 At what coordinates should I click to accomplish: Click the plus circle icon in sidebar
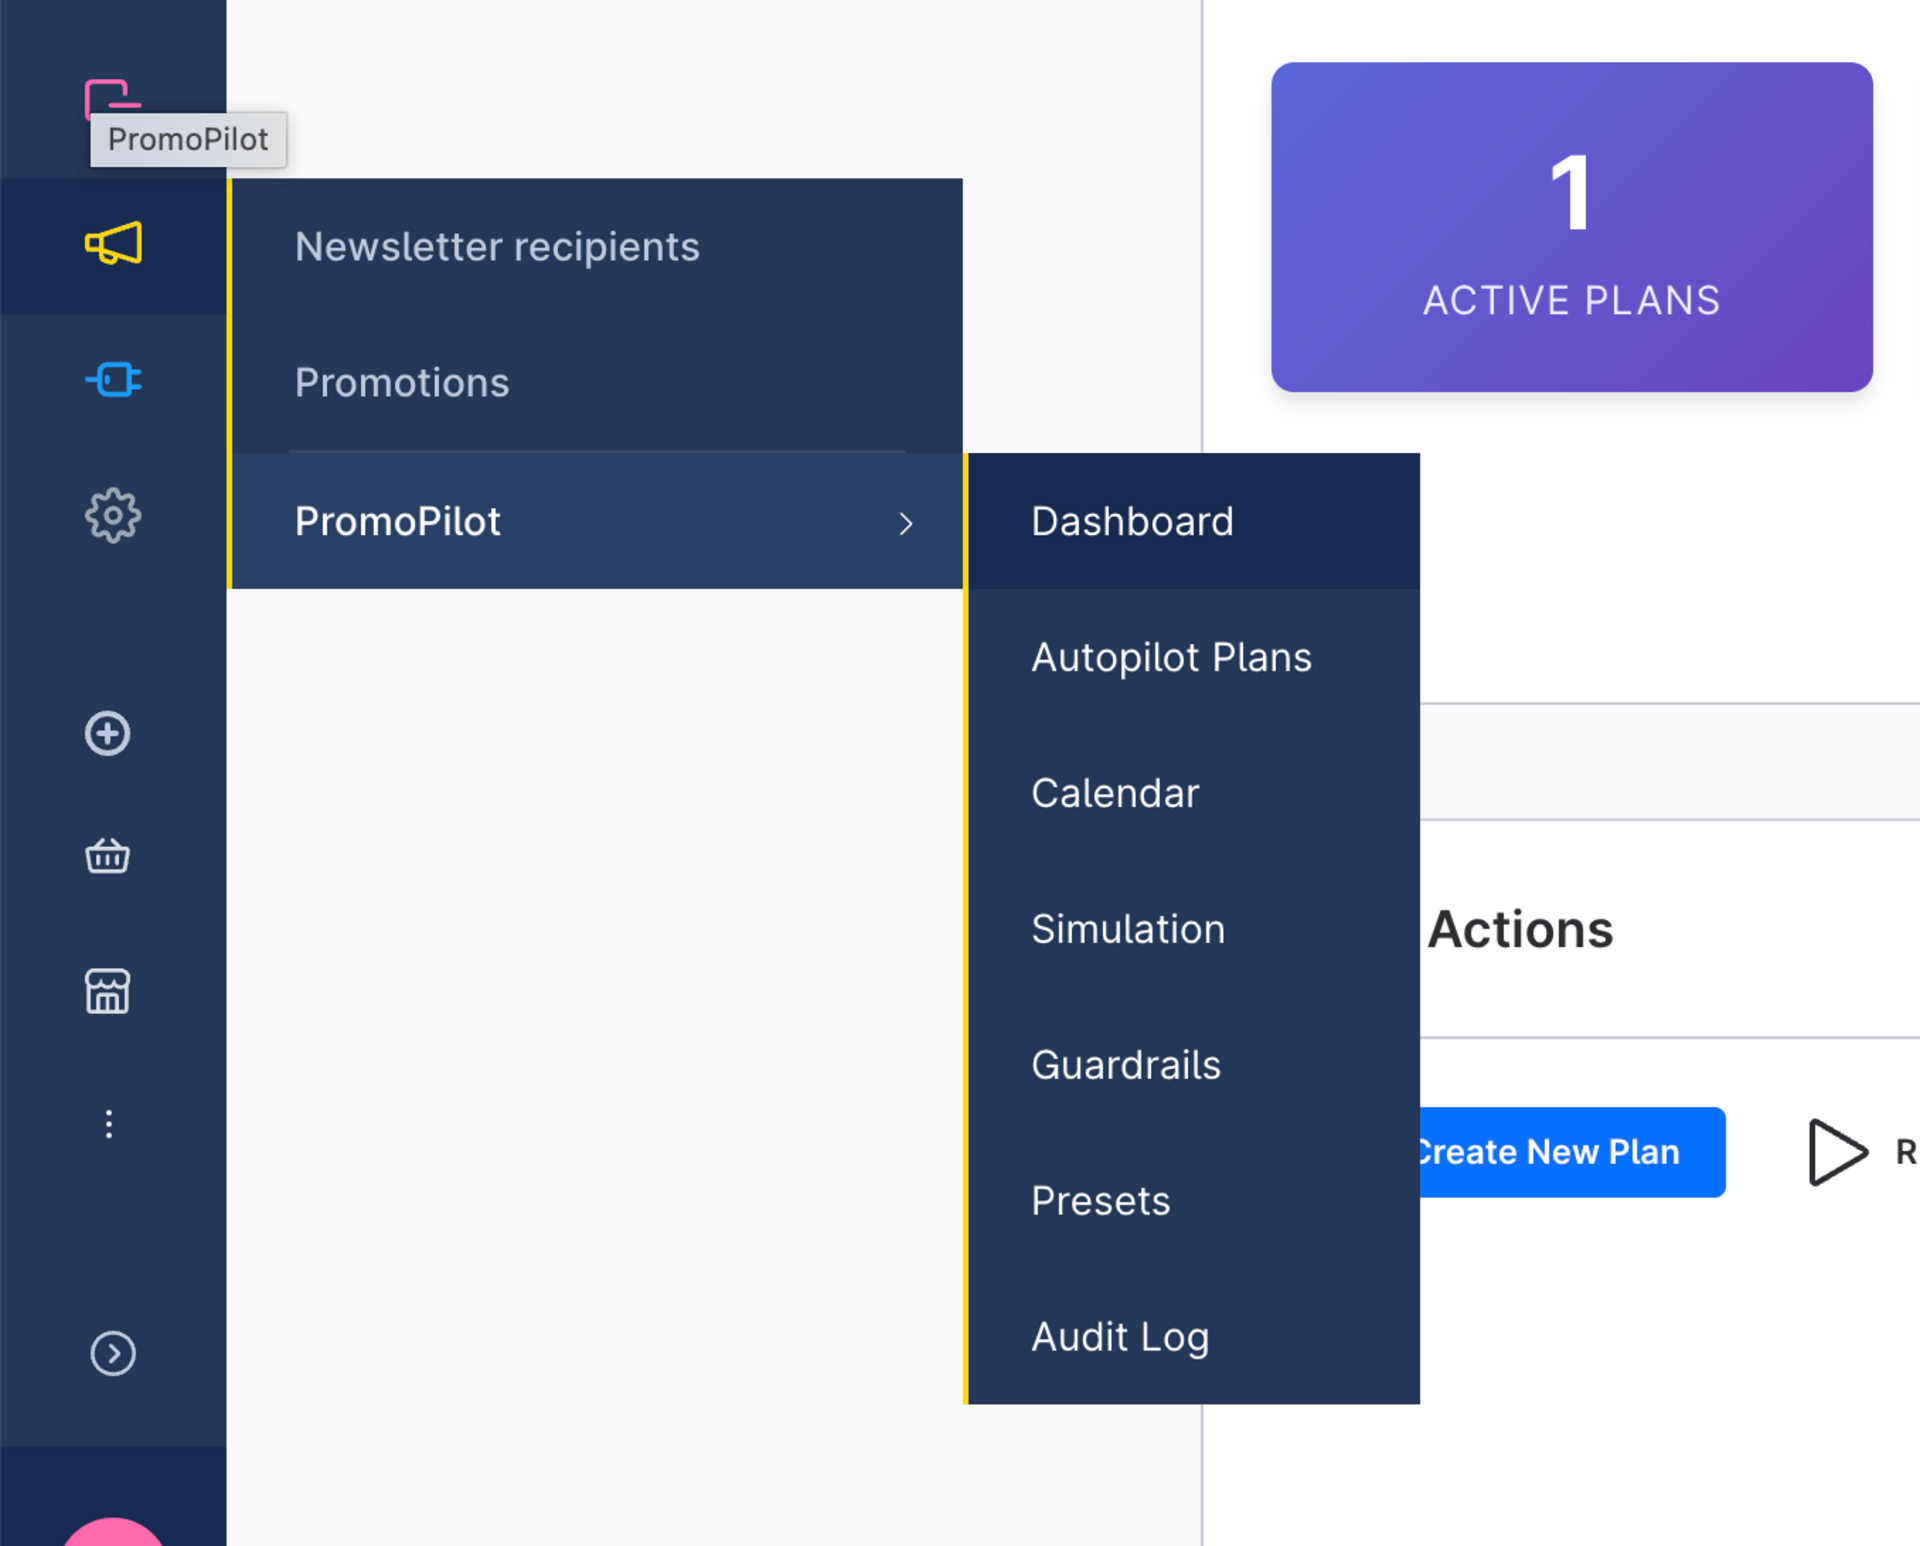(107, 733)
